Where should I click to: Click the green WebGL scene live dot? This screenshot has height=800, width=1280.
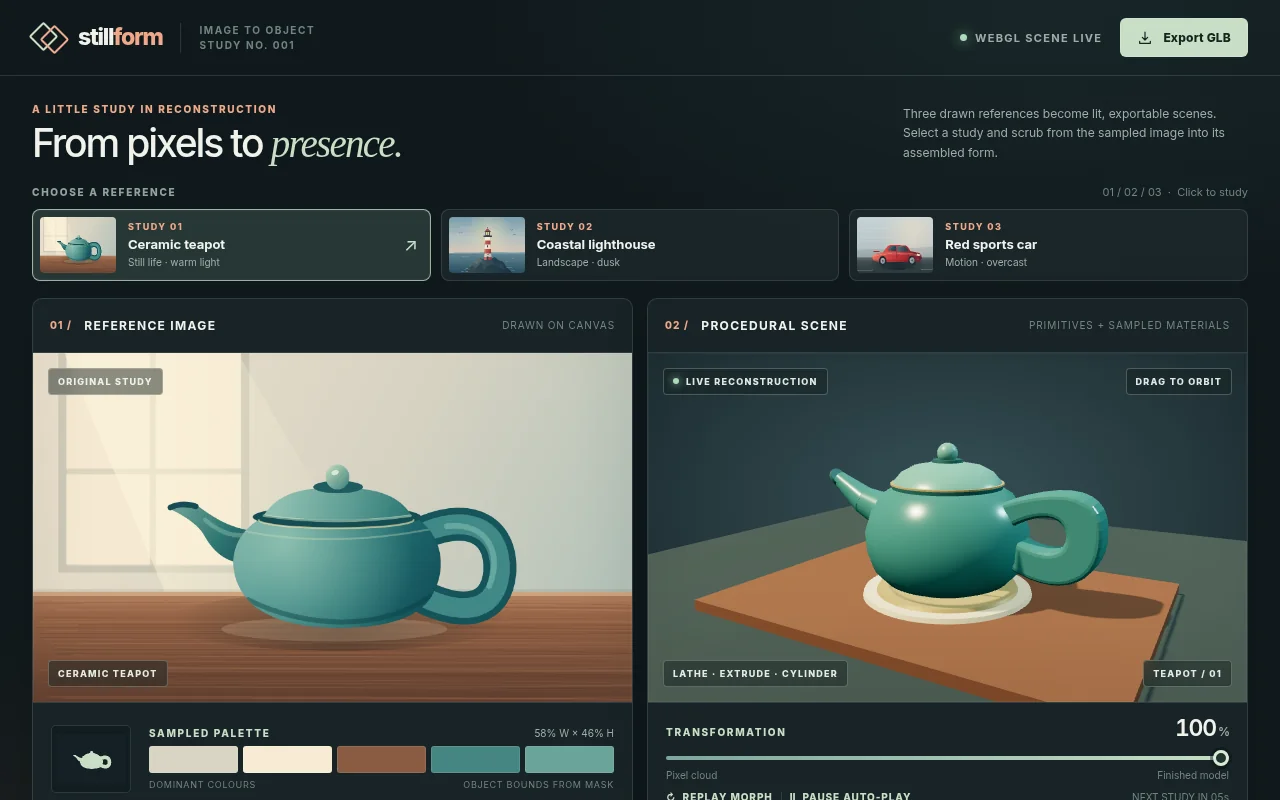pos(963,38)
